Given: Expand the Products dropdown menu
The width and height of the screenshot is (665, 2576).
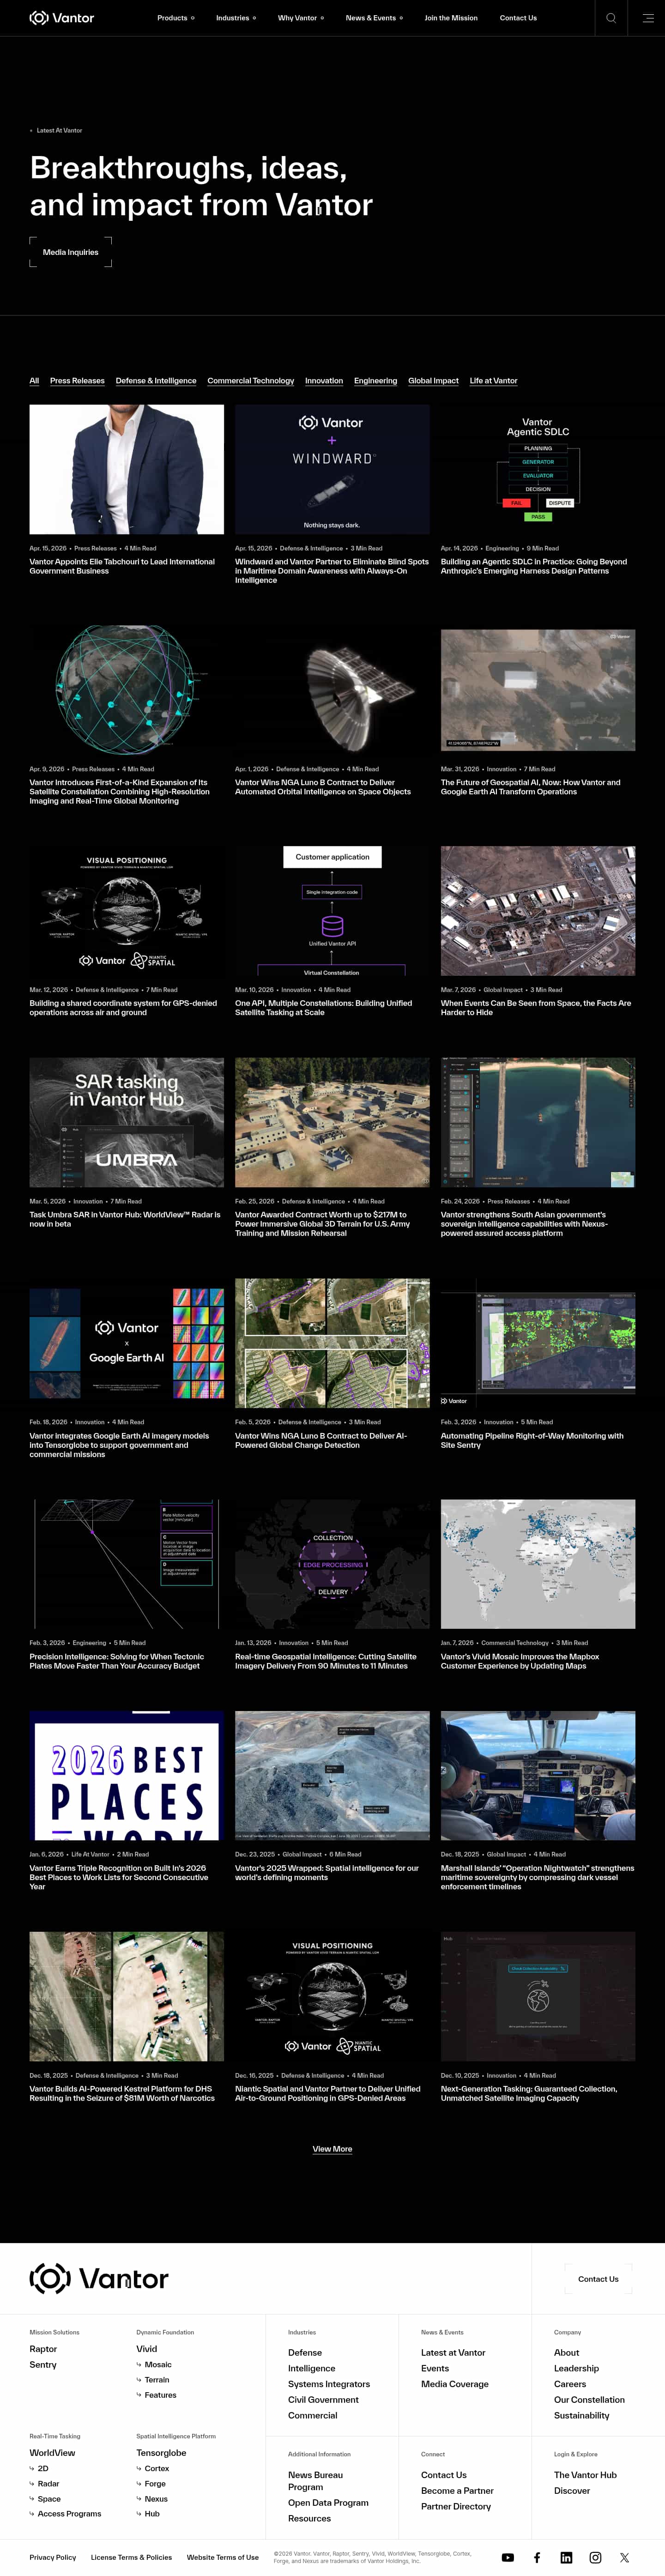Looking at the screenshot, I should pos(176,18).
